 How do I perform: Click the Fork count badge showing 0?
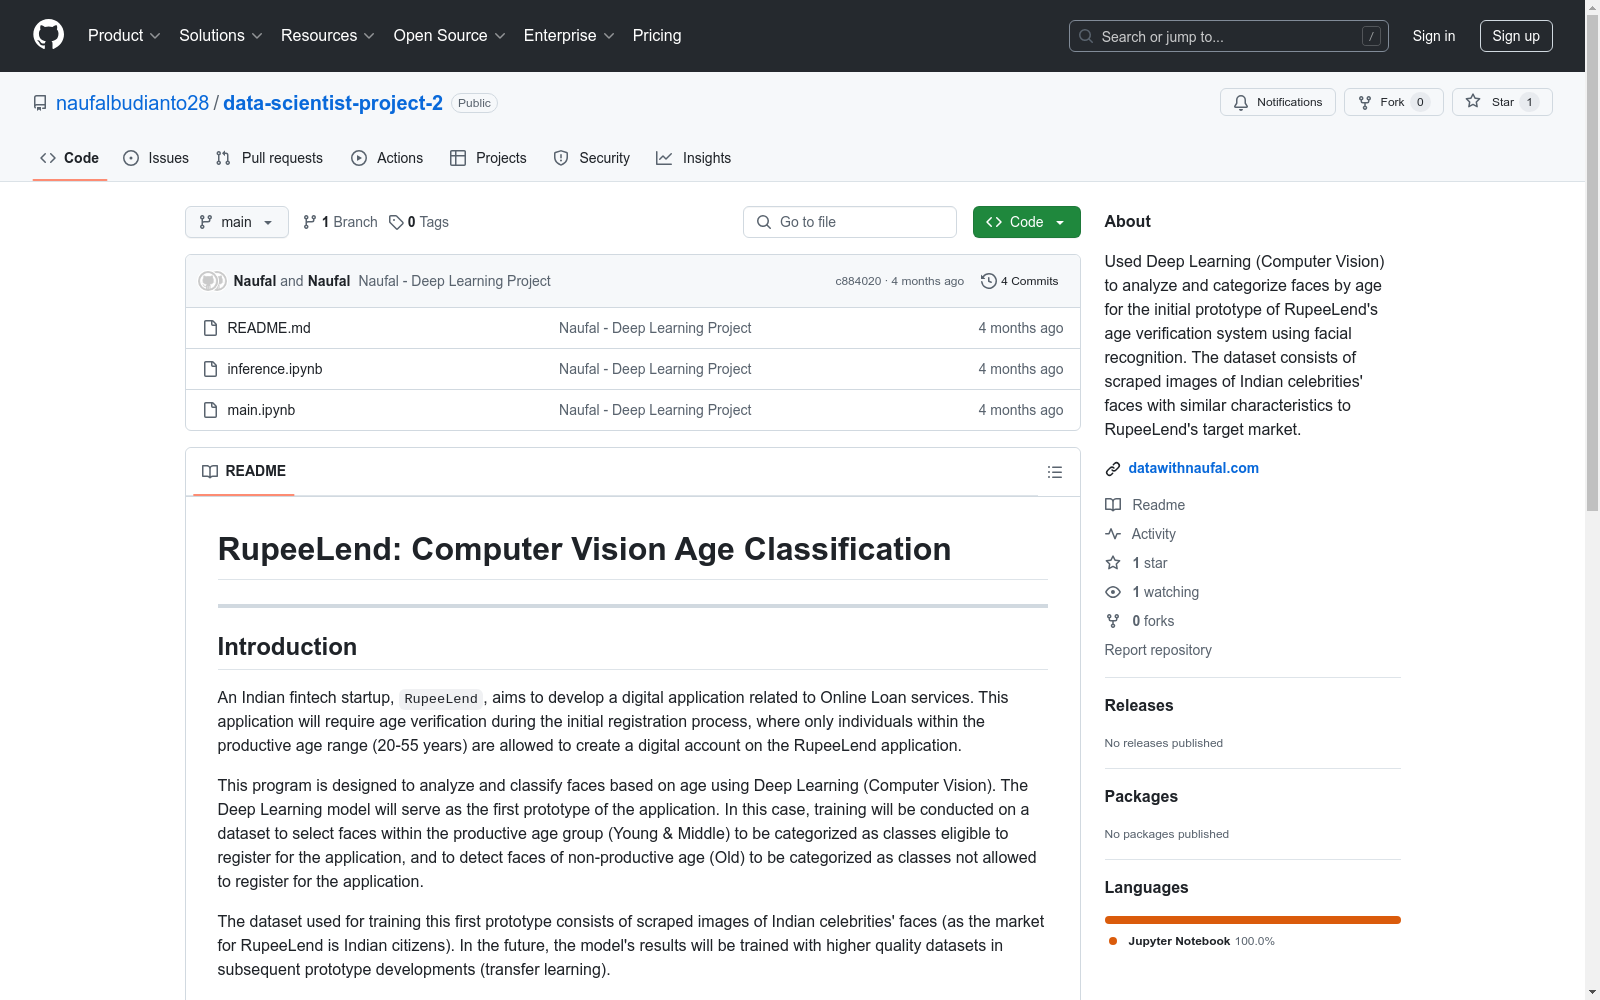coord(1420,102)
